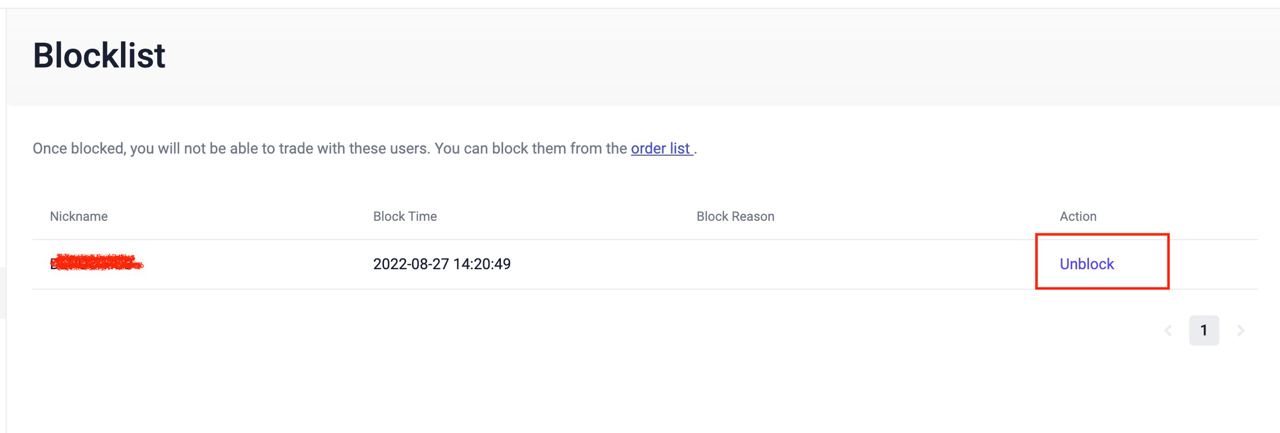Click the Block Reason column header
1280x433 pixels.
pos(735,216)
